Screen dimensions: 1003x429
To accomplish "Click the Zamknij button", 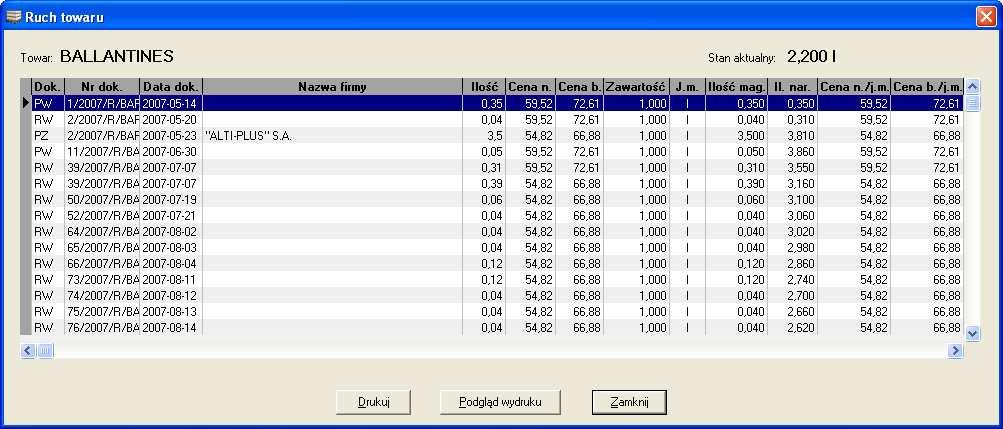I will [629, 402].
